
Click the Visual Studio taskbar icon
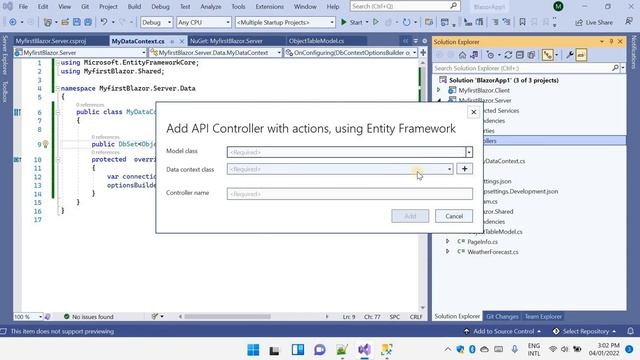(x=364, y=350)
